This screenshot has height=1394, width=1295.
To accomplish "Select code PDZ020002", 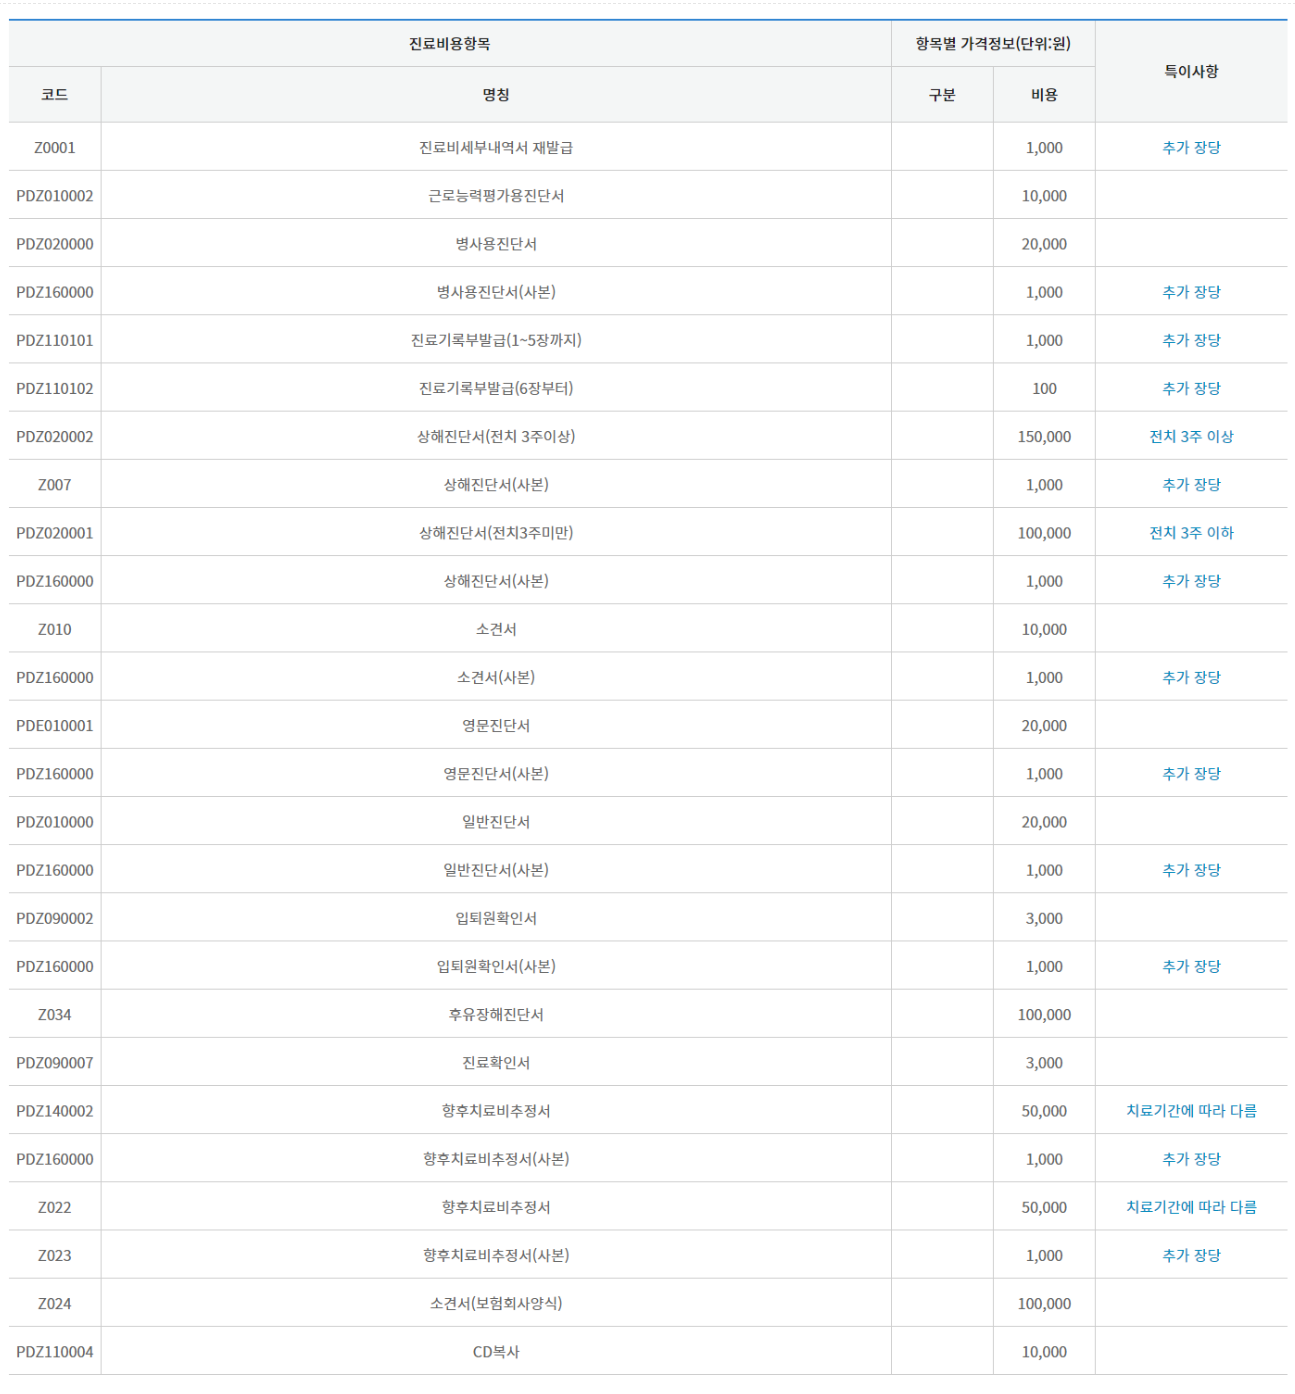I will pyautogui.click(x=55, y=436).
